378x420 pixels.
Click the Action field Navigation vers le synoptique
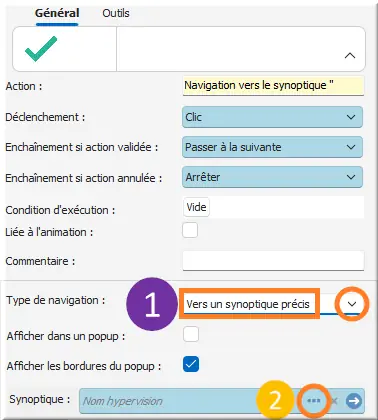pos(273,86)
